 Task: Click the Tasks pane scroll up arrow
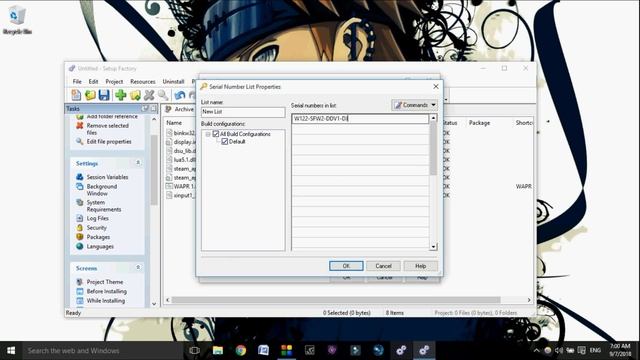coord(154,119)
